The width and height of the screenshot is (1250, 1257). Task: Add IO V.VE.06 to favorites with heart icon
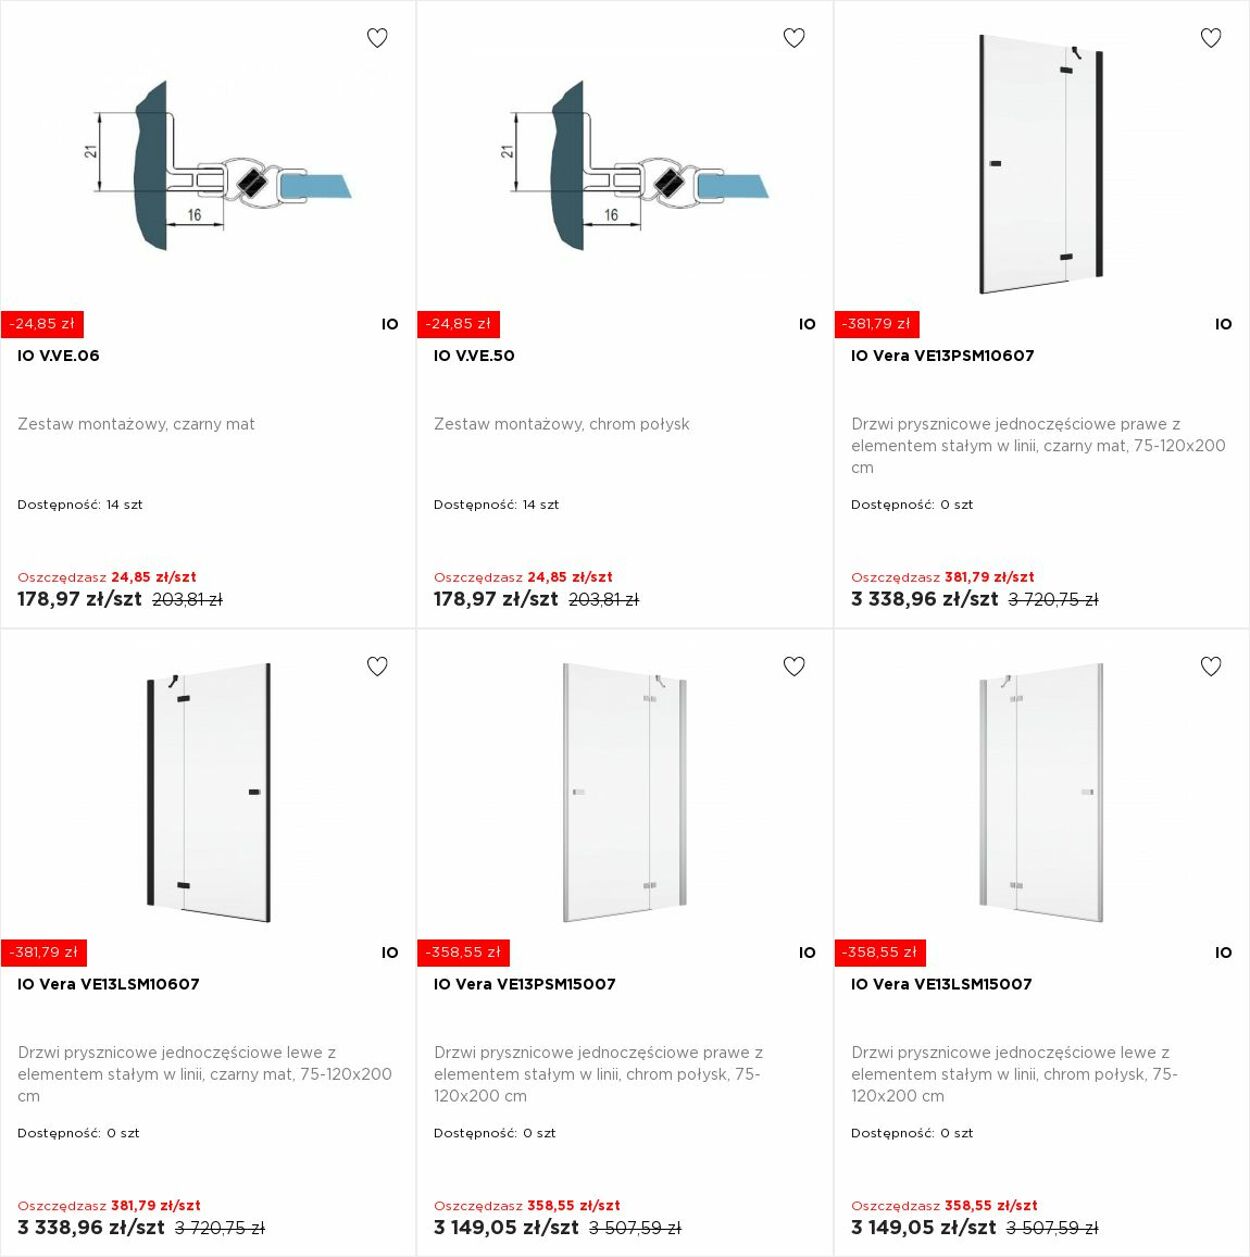[377, 38]
